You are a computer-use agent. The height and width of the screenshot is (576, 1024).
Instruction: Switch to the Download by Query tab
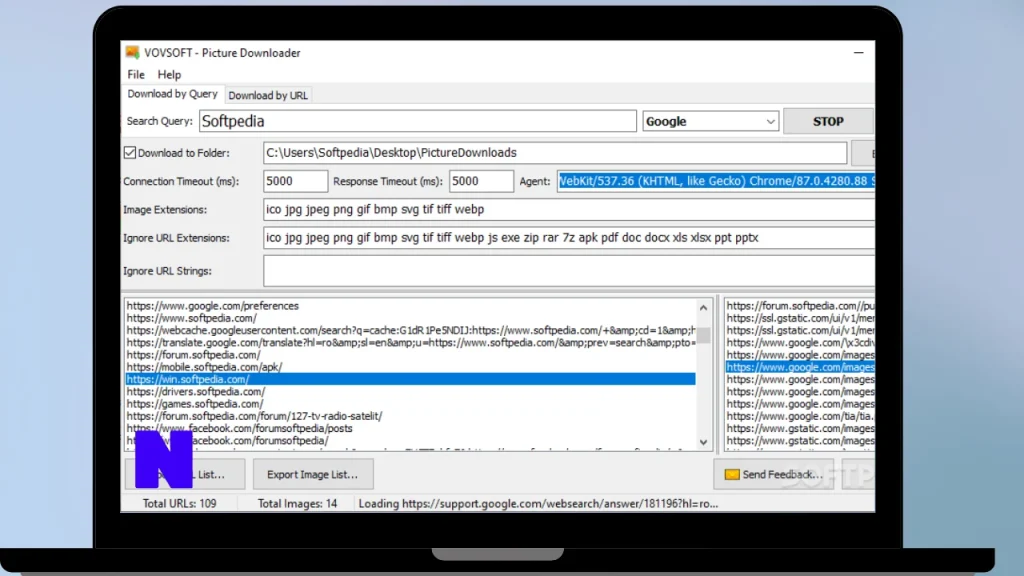(x=172, y=94)
